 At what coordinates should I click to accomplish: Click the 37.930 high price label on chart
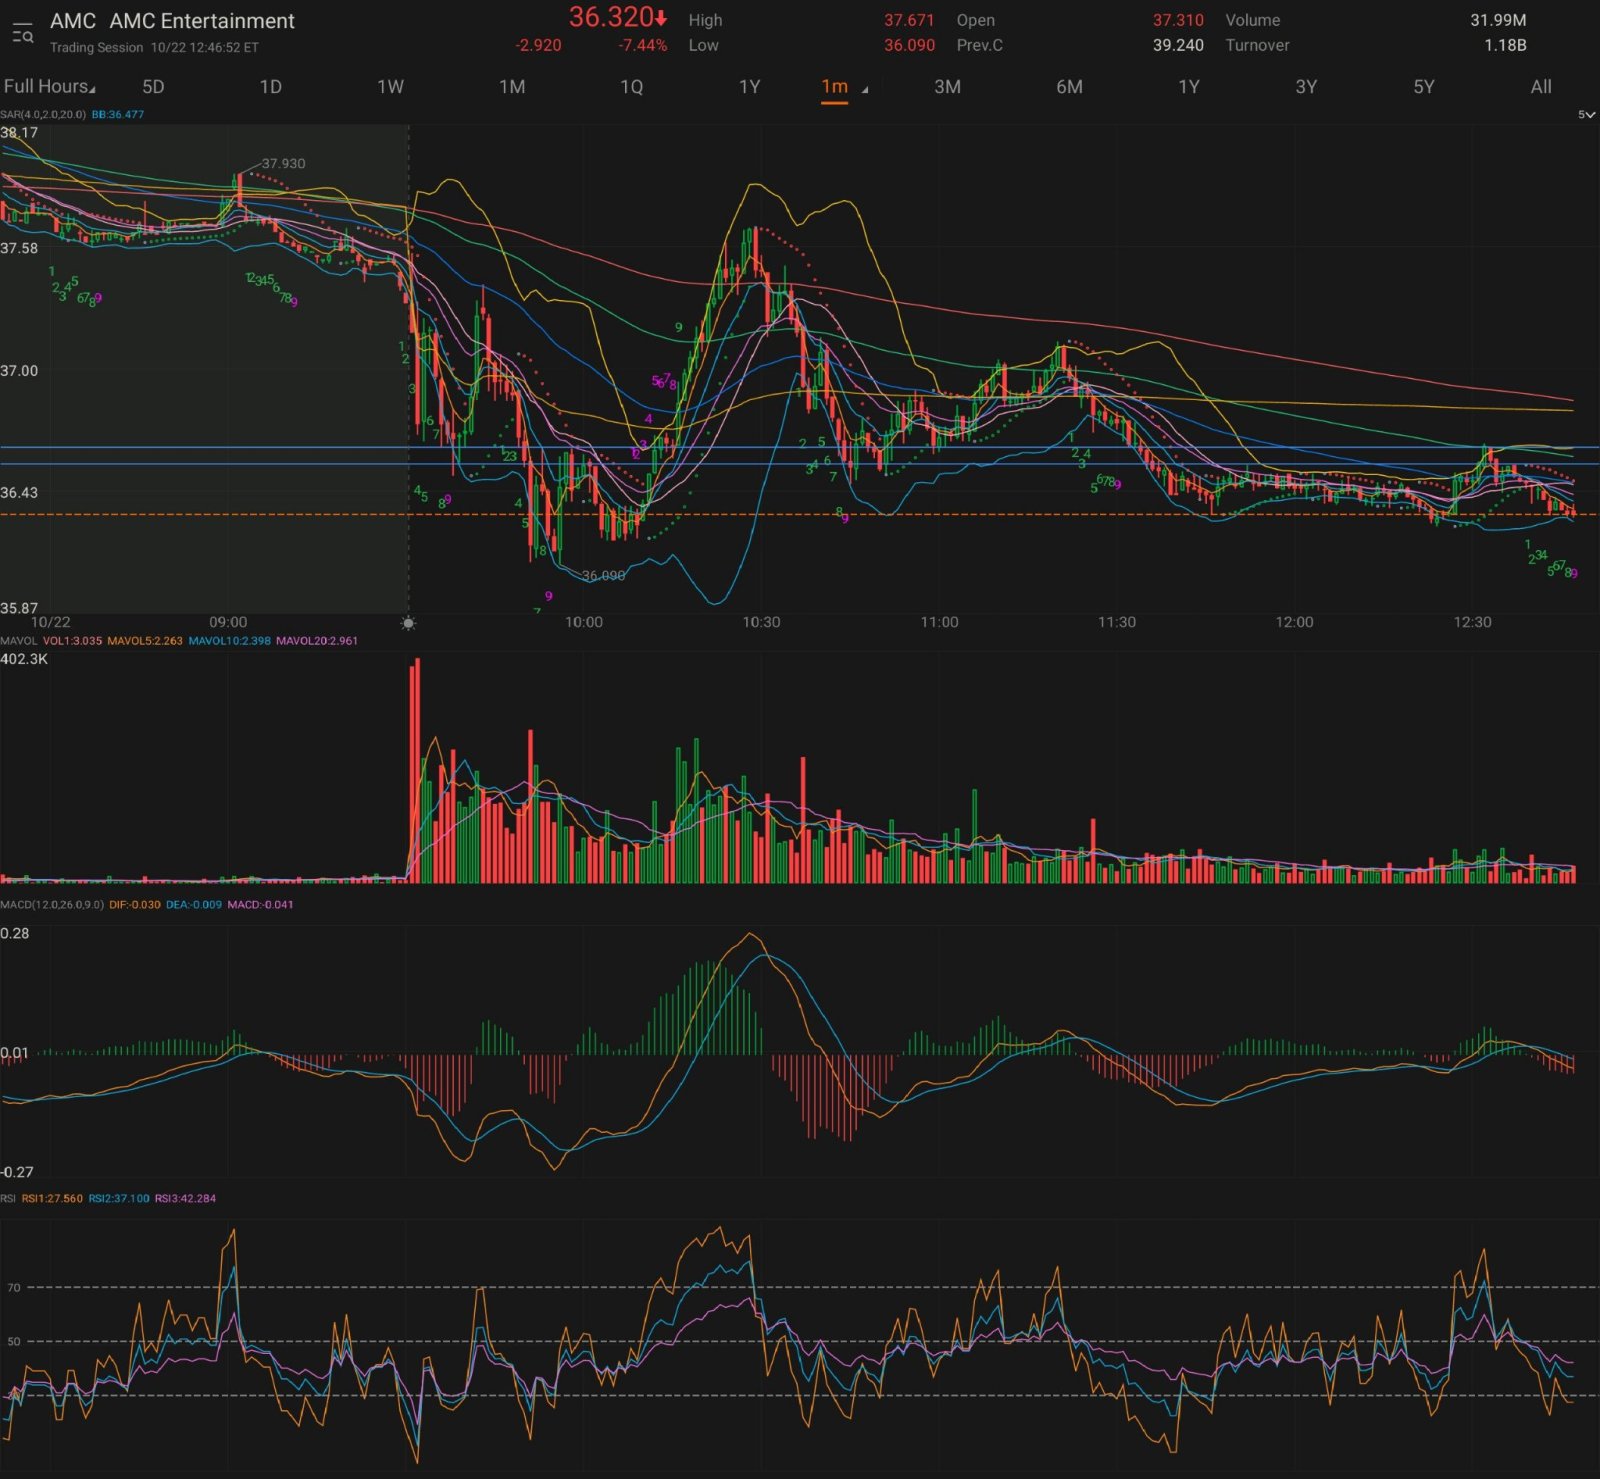pyautogui.click(x=283, y=163)
